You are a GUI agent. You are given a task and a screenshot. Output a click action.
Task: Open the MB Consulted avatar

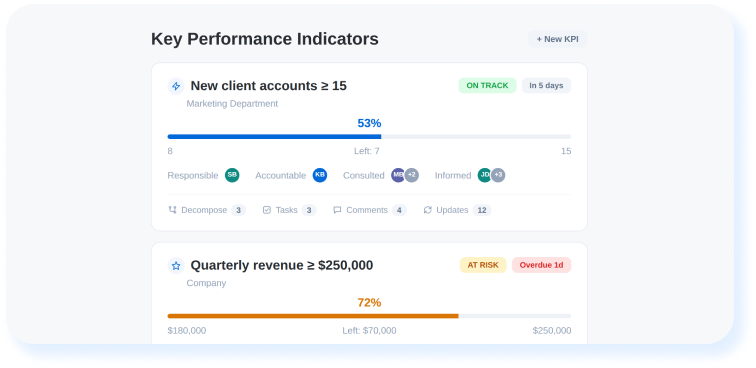click(398, 175)
